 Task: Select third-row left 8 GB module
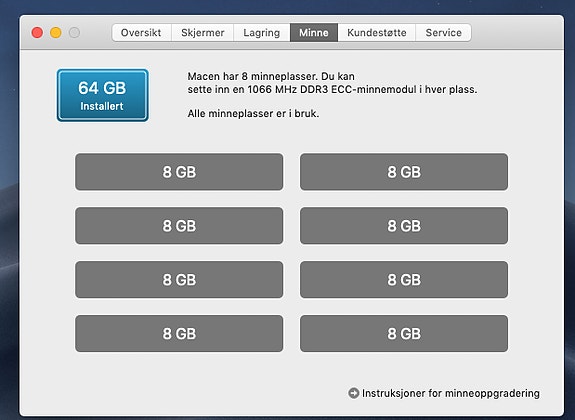179,280
